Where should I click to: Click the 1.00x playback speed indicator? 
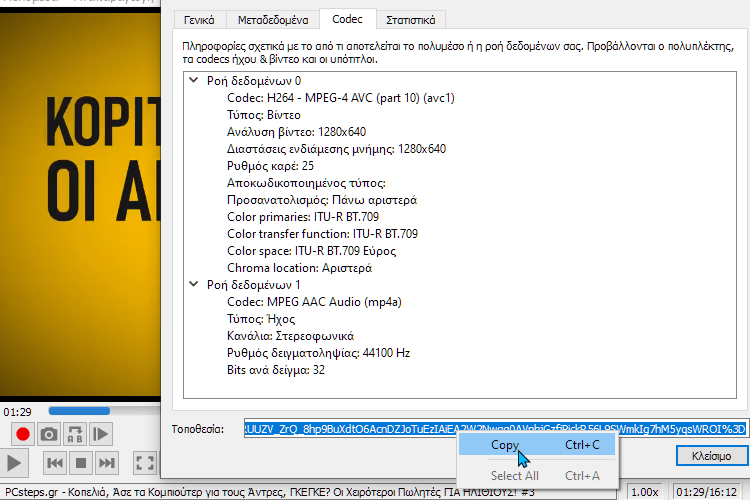click(x=644, y=492)
